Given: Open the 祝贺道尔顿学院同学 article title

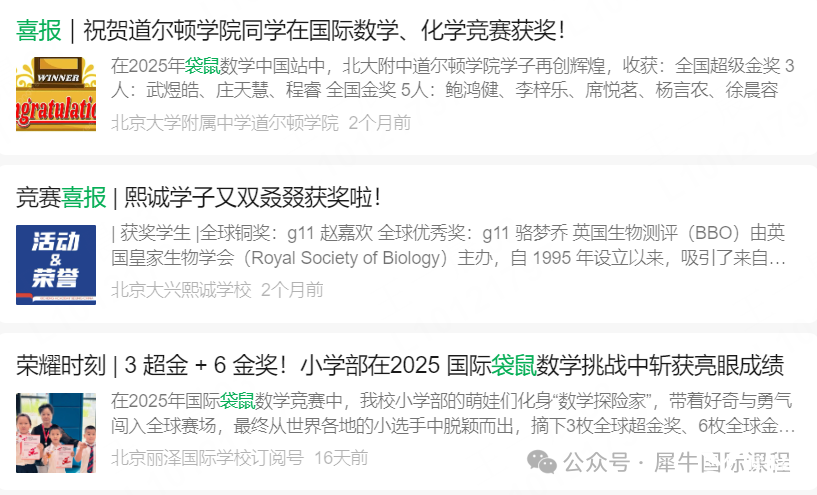Looking at the screenshot, I should 290,30.
